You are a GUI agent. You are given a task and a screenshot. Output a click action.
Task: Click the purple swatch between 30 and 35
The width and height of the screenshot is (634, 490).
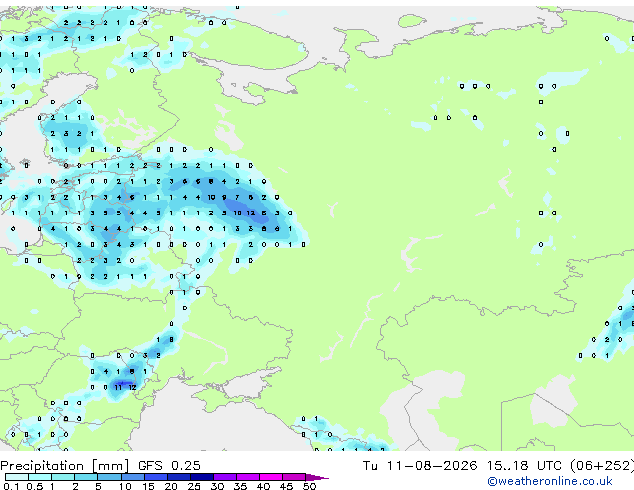click(x=225, y=477)
